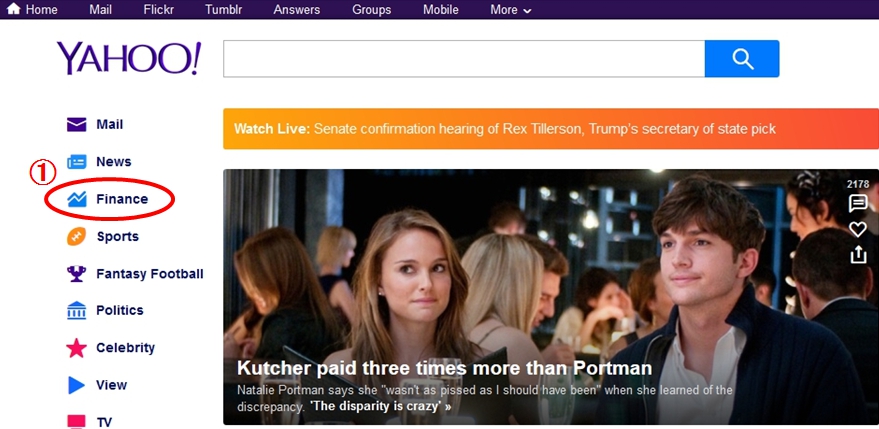879x429 pixels.
Task: Click the News newspaper icon
Action: point(76,162)
